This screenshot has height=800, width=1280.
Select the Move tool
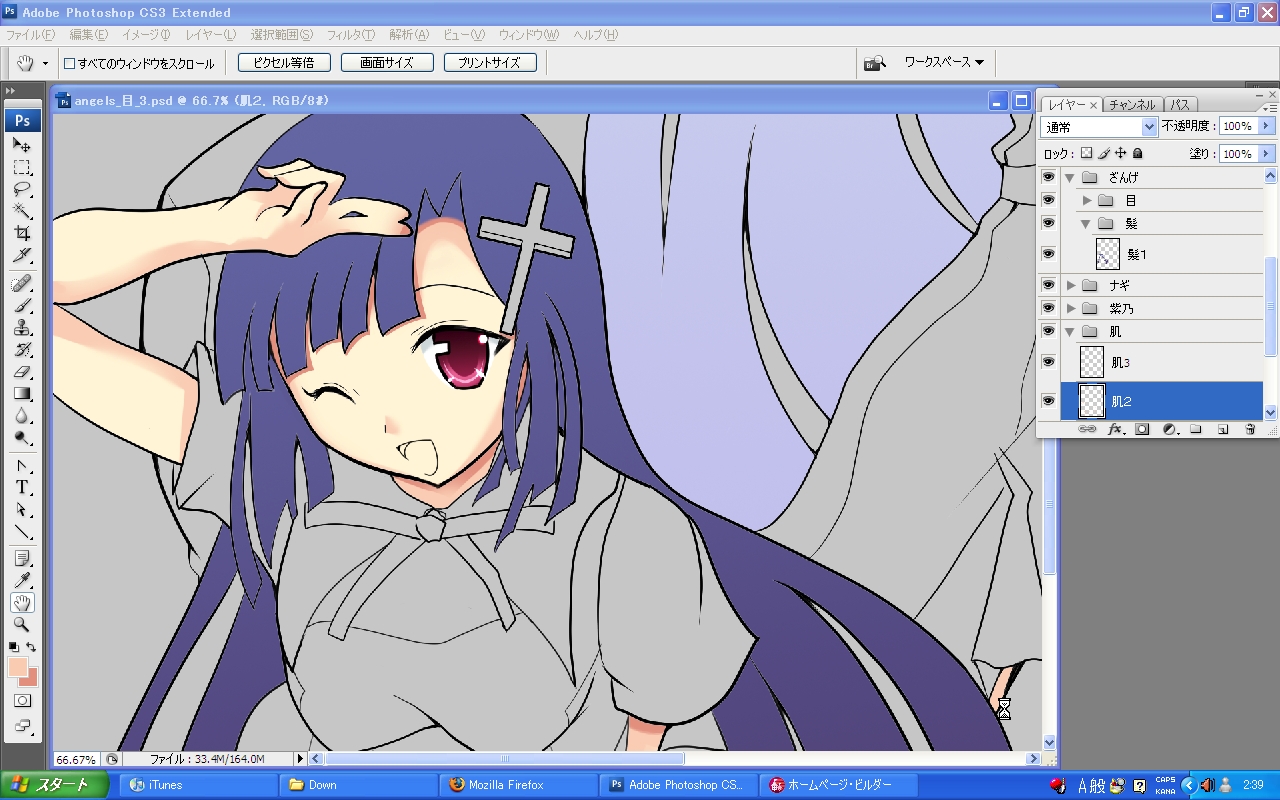(22, 145)
